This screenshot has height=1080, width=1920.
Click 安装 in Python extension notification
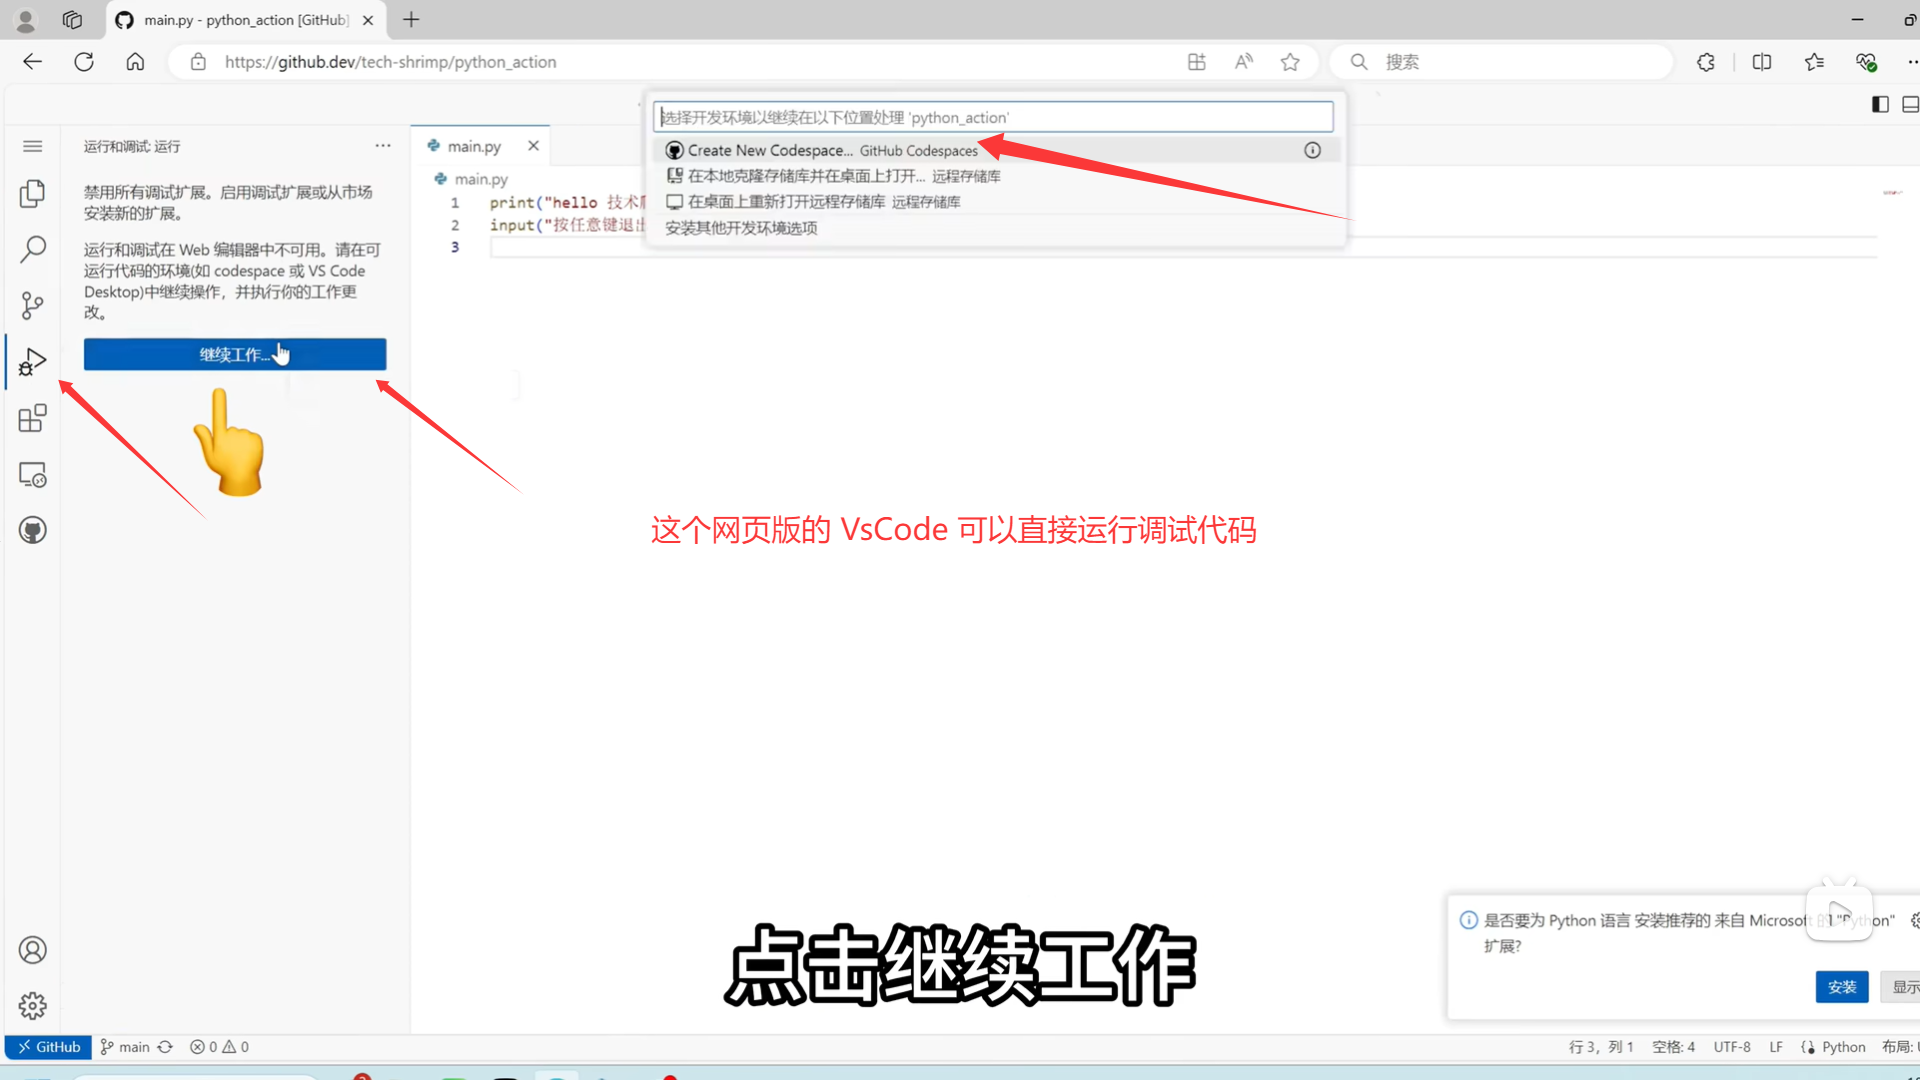[x=1841, y=987]
